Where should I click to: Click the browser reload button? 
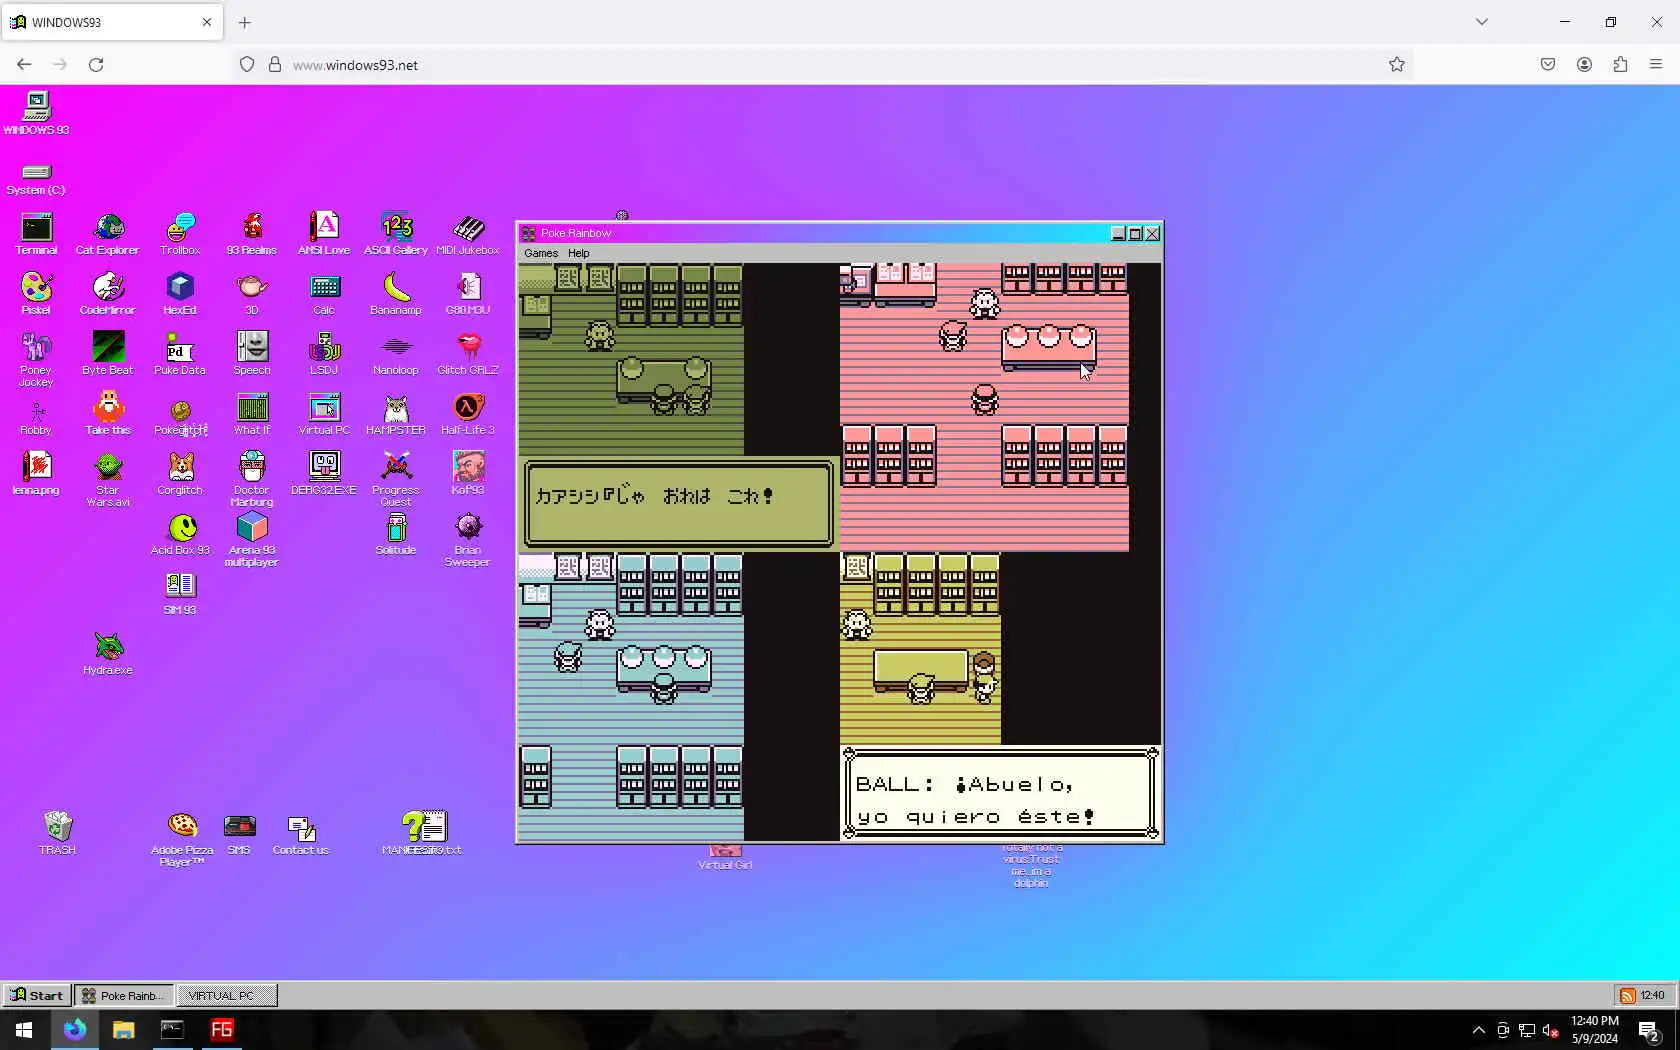pos(96,64)
